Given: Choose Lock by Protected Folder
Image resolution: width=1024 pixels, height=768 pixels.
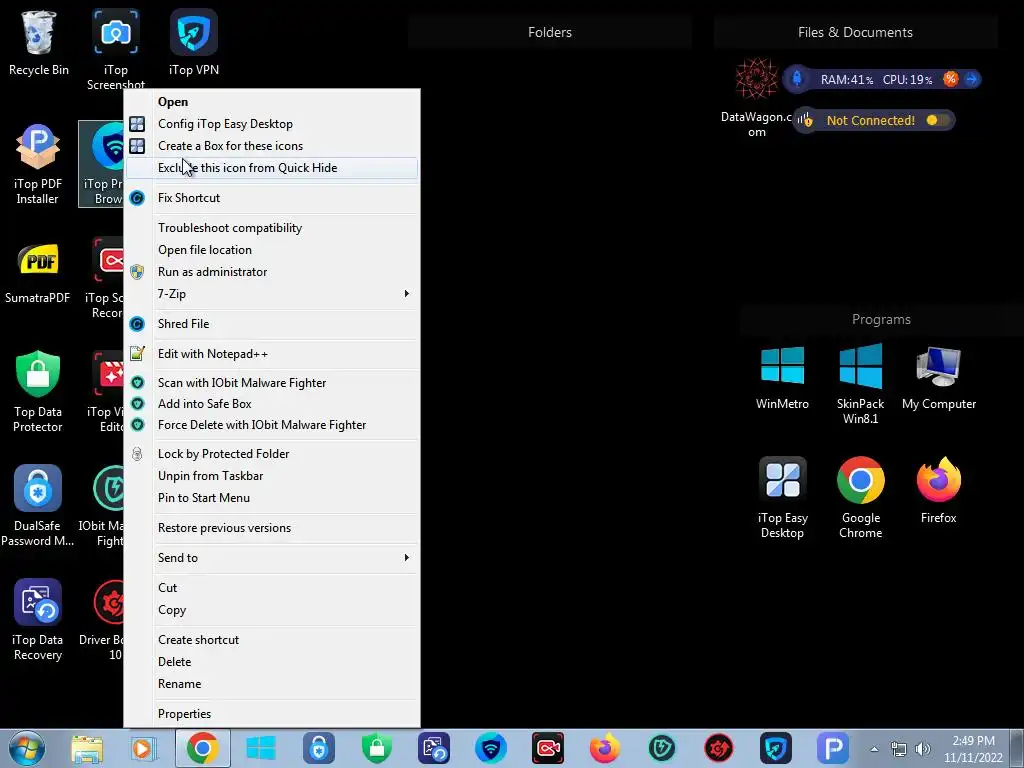Looking at the screenshot, I should 272,454.
